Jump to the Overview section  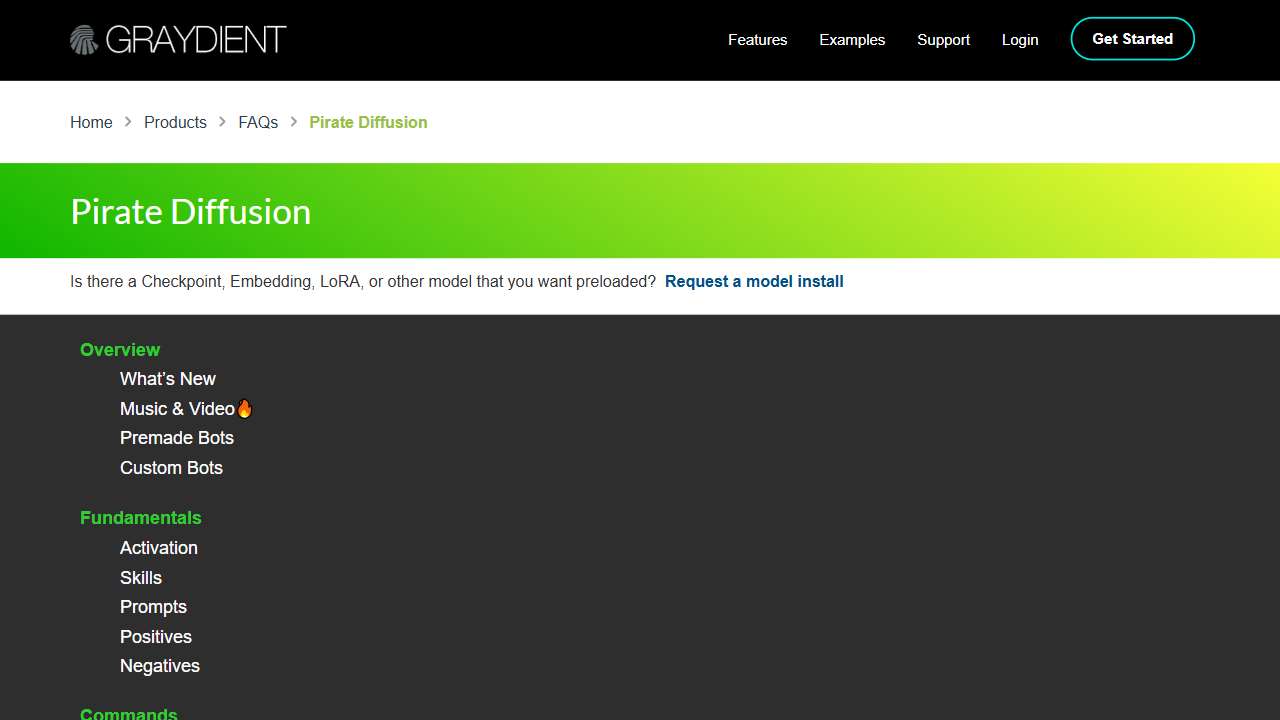point(120,350)
